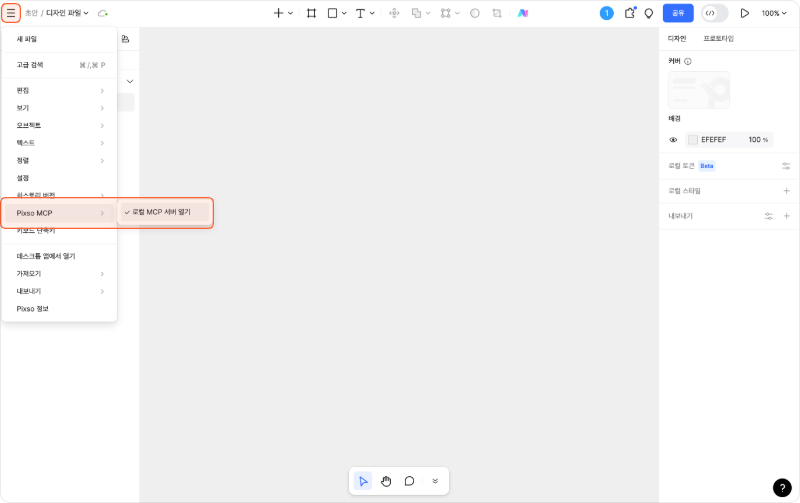
Task: Click the cloud sync status icon
Action: [x=102, y=13]
